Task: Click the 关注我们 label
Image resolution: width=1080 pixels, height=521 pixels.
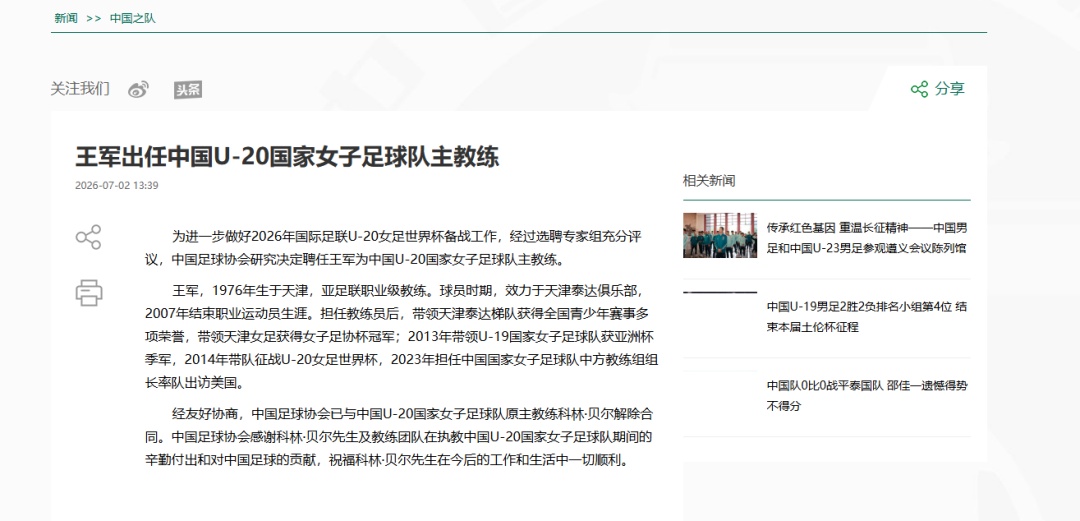Action: 80,89
